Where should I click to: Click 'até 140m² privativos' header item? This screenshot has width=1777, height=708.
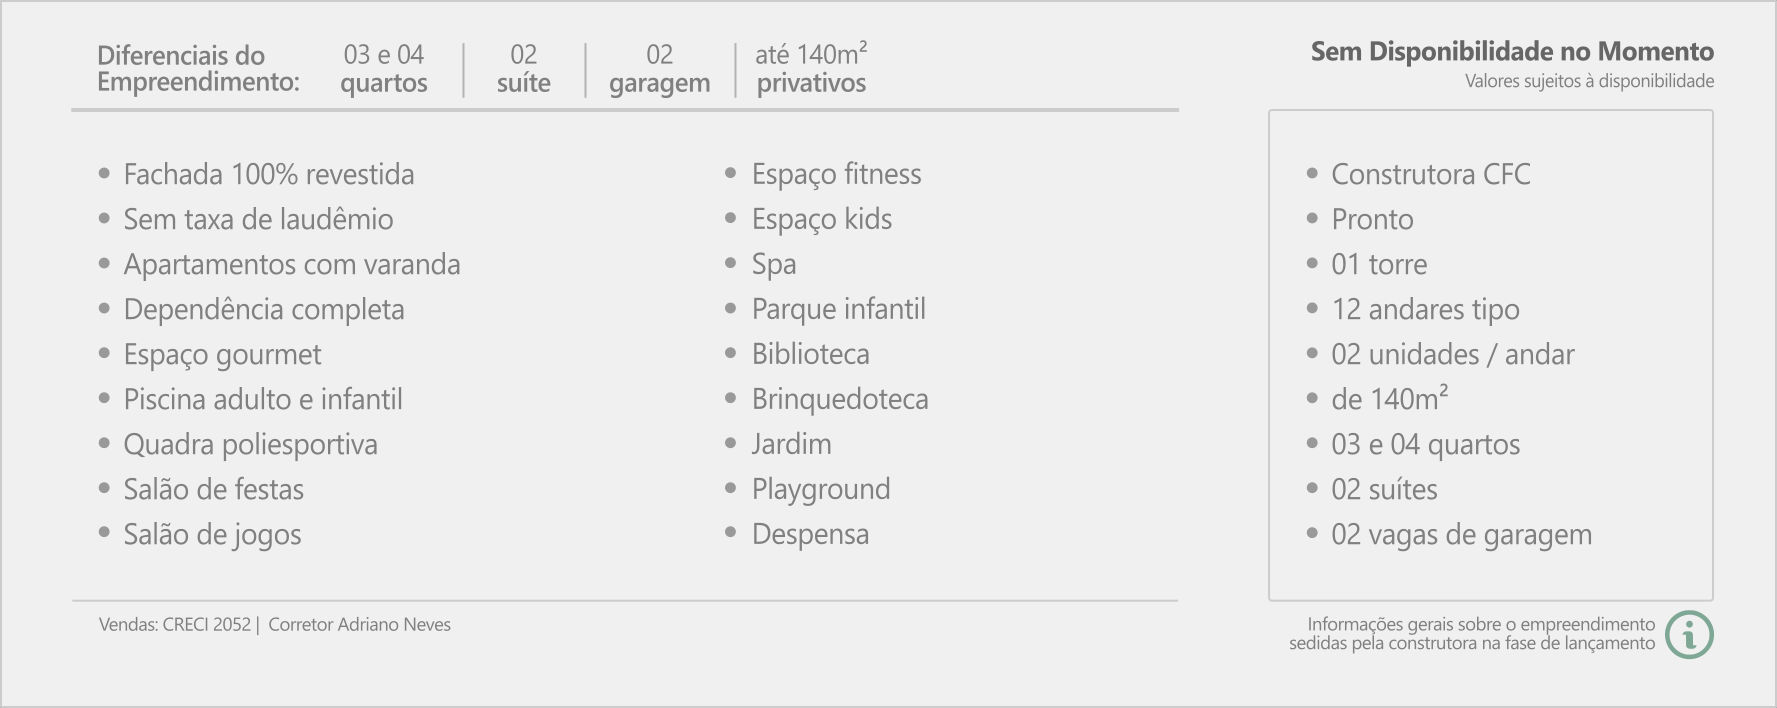[811, 69]
